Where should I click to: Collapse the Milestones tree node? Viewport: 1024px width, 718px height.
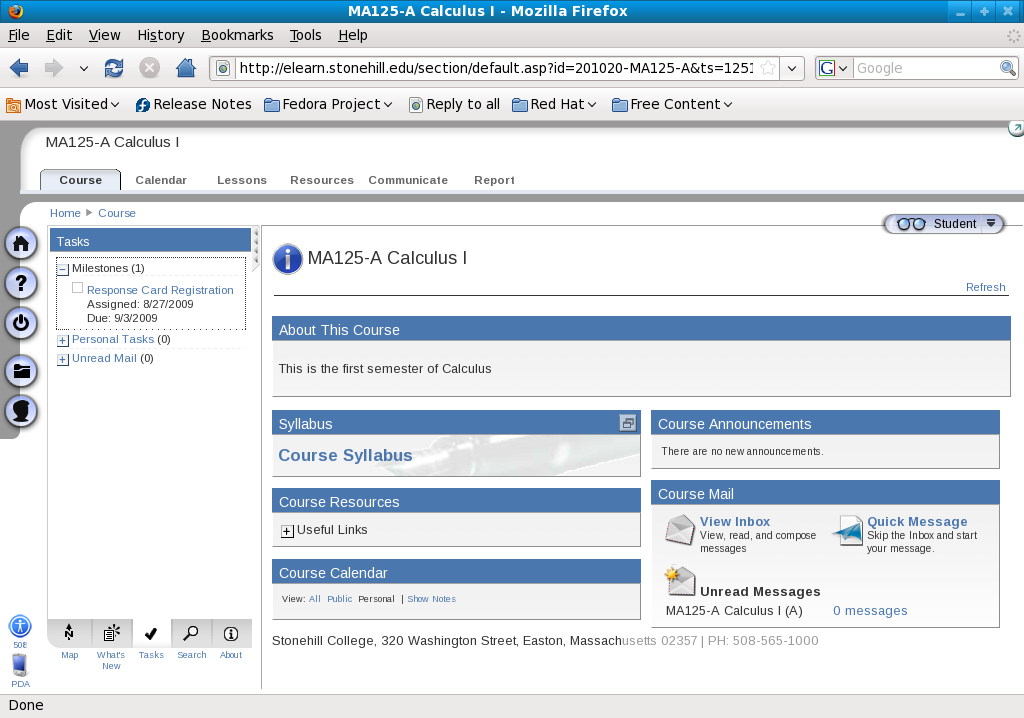[63, 269]
